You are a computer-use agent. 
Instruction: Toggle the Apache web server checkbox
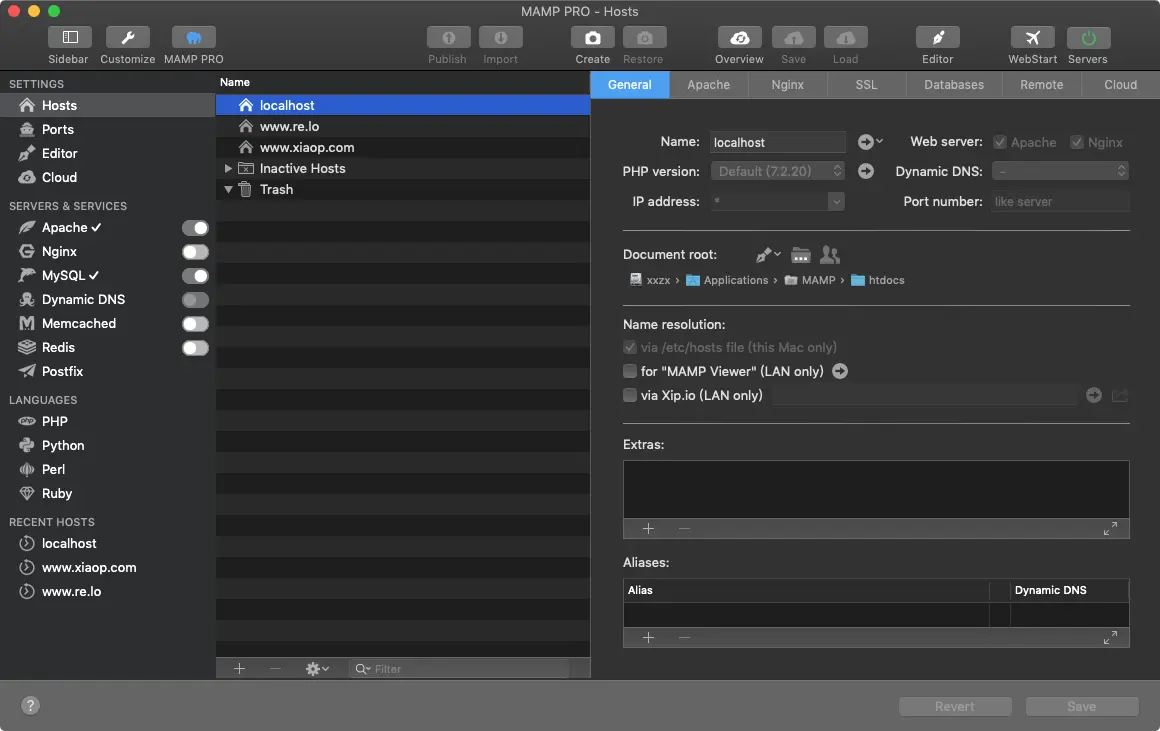point(999,142)
